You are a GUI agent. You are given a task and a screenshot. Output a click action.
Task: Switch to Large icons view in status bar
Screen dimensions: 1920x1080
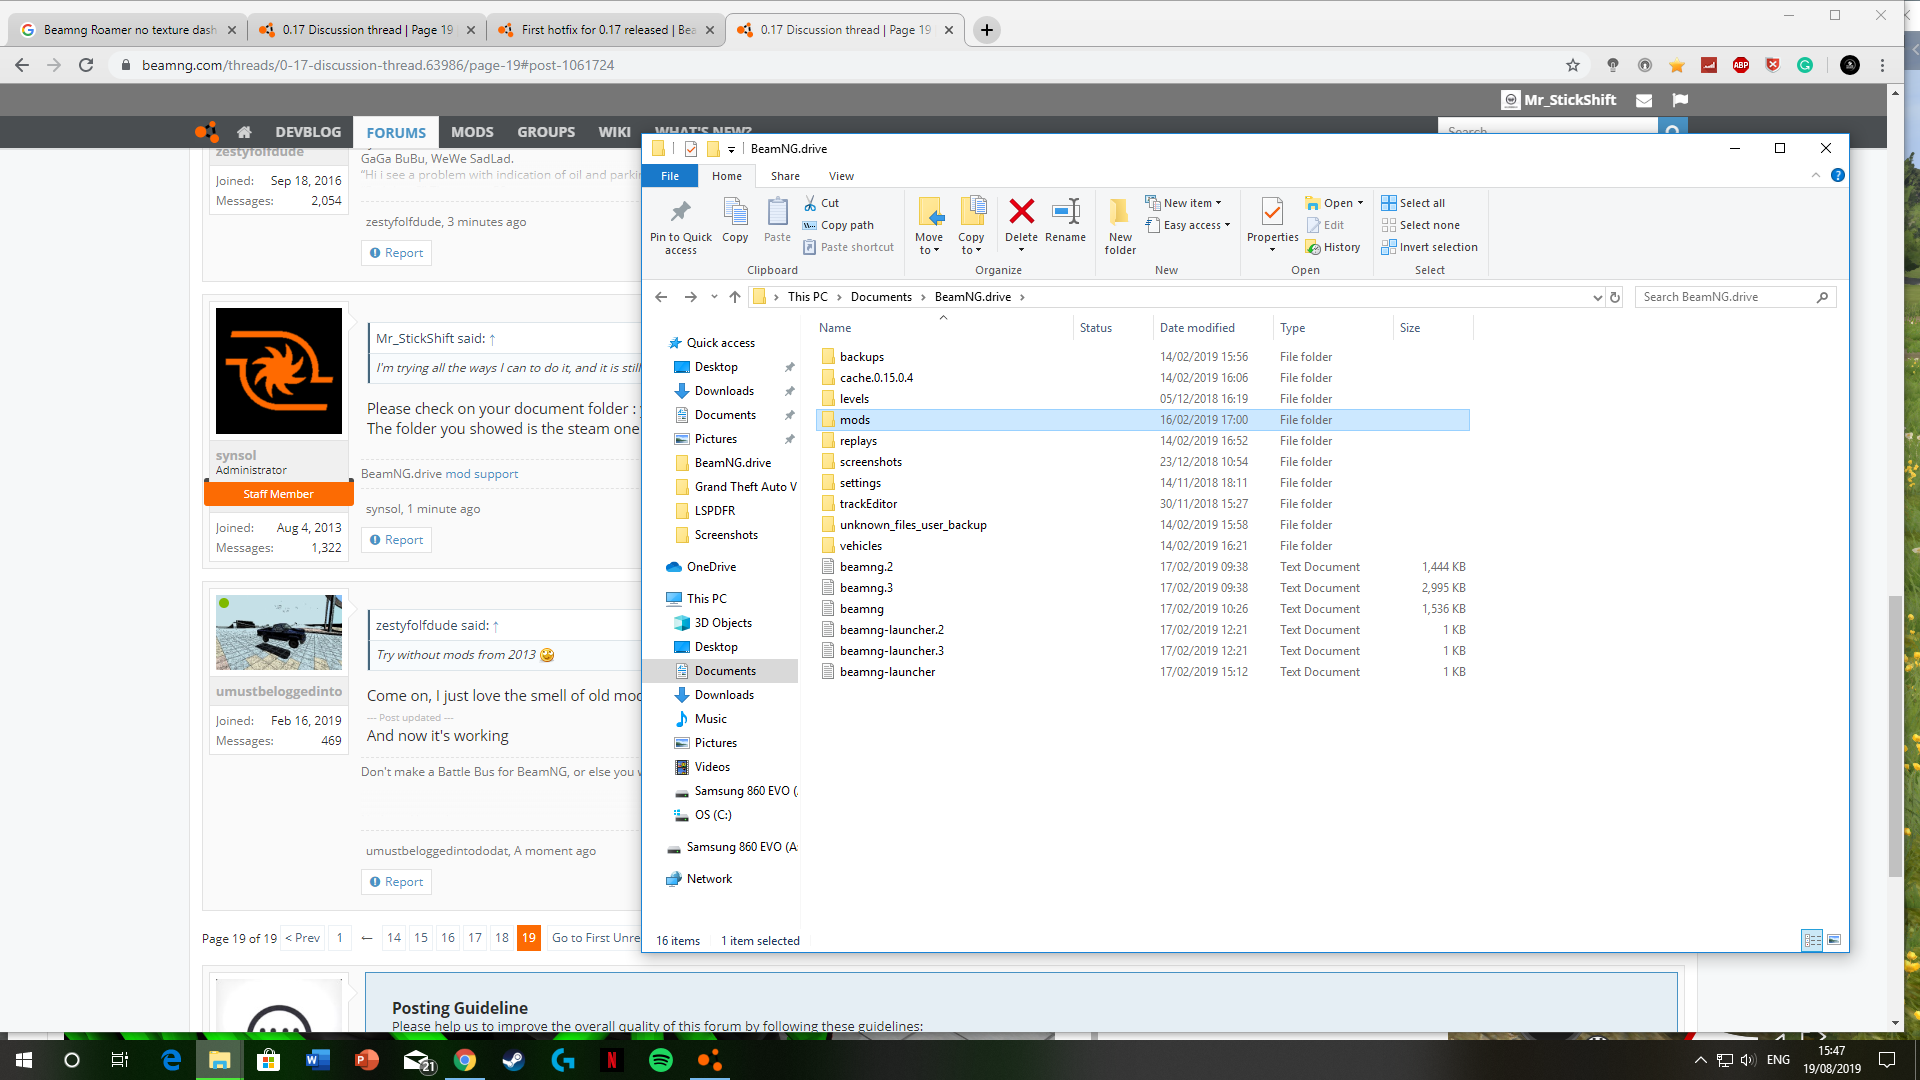1834,940
